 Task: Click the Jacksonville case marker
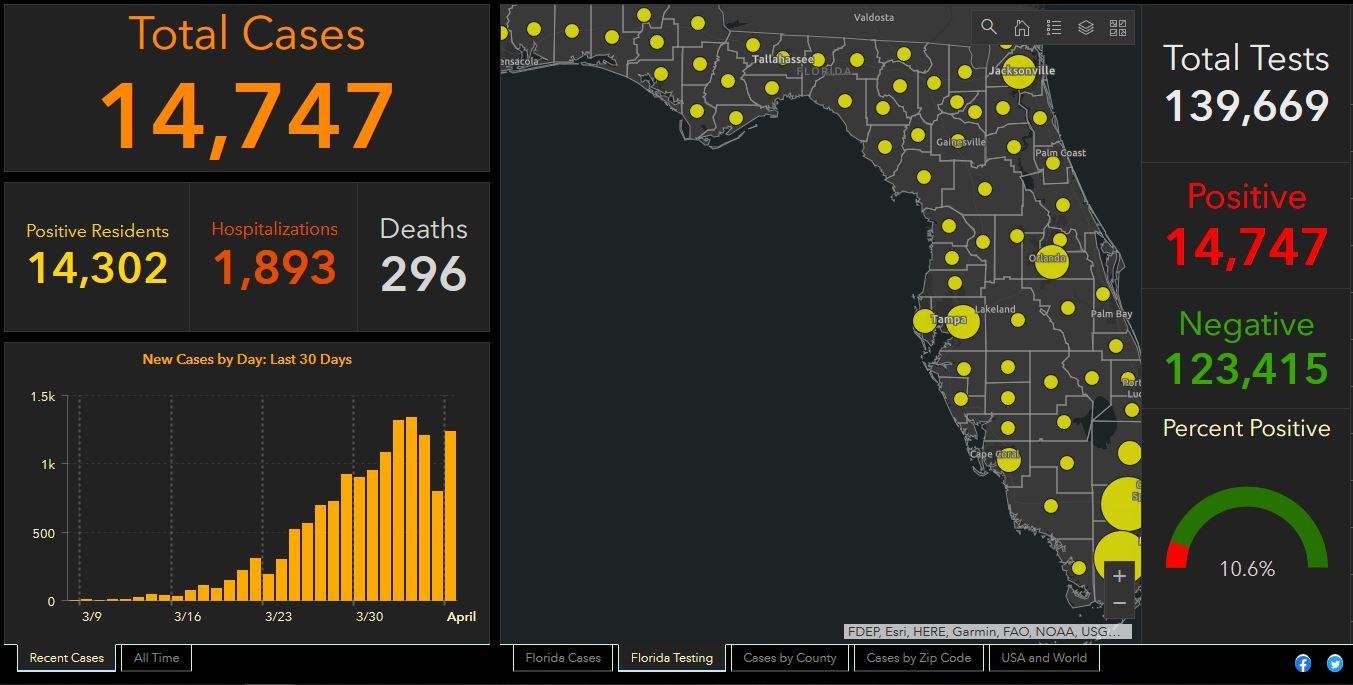coord(1018,73)
